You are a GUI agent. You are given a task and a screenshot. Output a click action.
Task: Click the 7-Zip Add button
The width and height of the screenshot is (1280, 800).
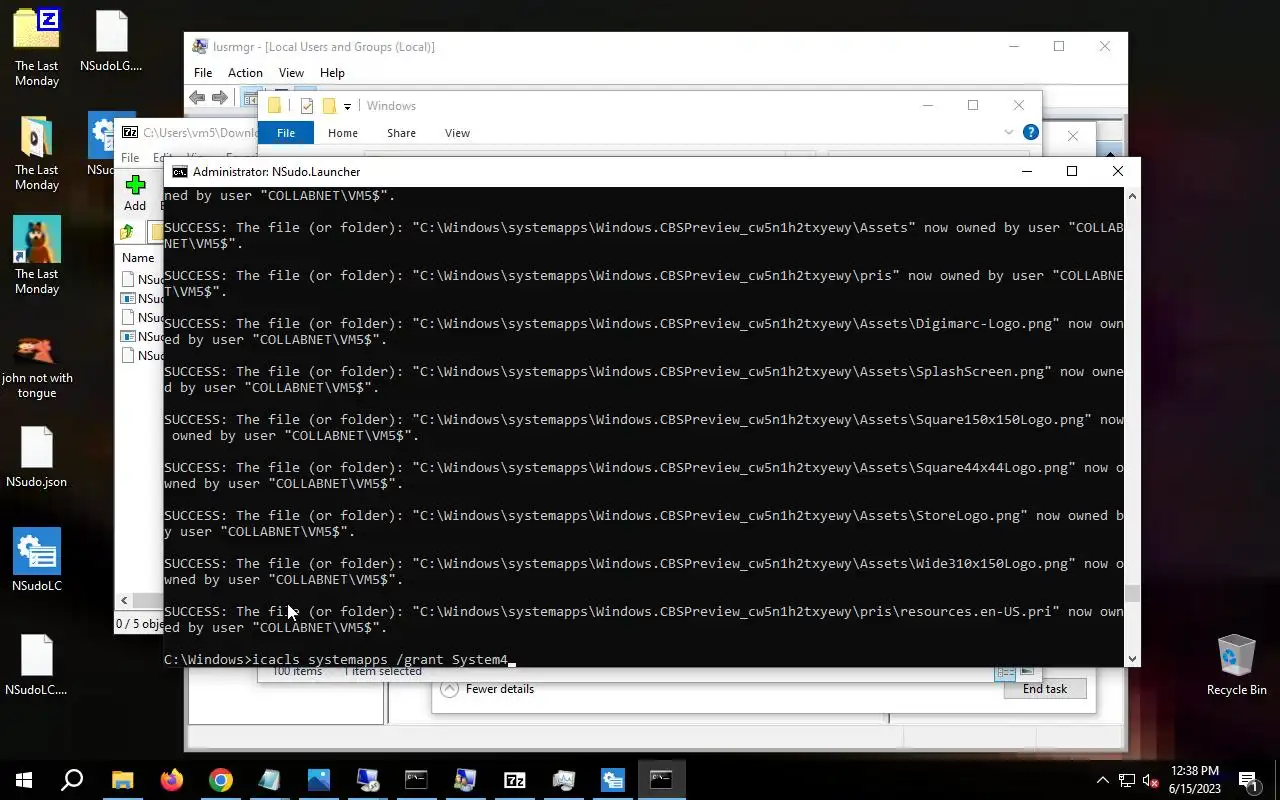(135, 193)
